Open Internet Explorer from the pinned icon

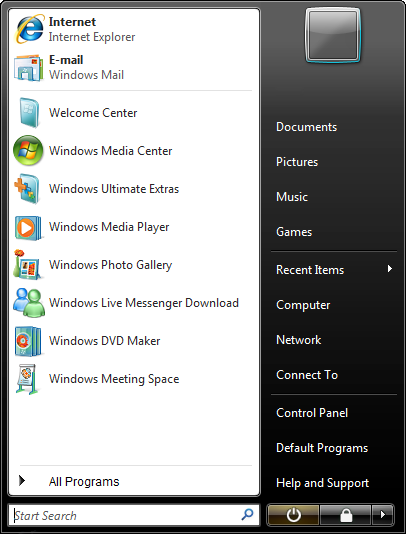click(x=29, y=29)
